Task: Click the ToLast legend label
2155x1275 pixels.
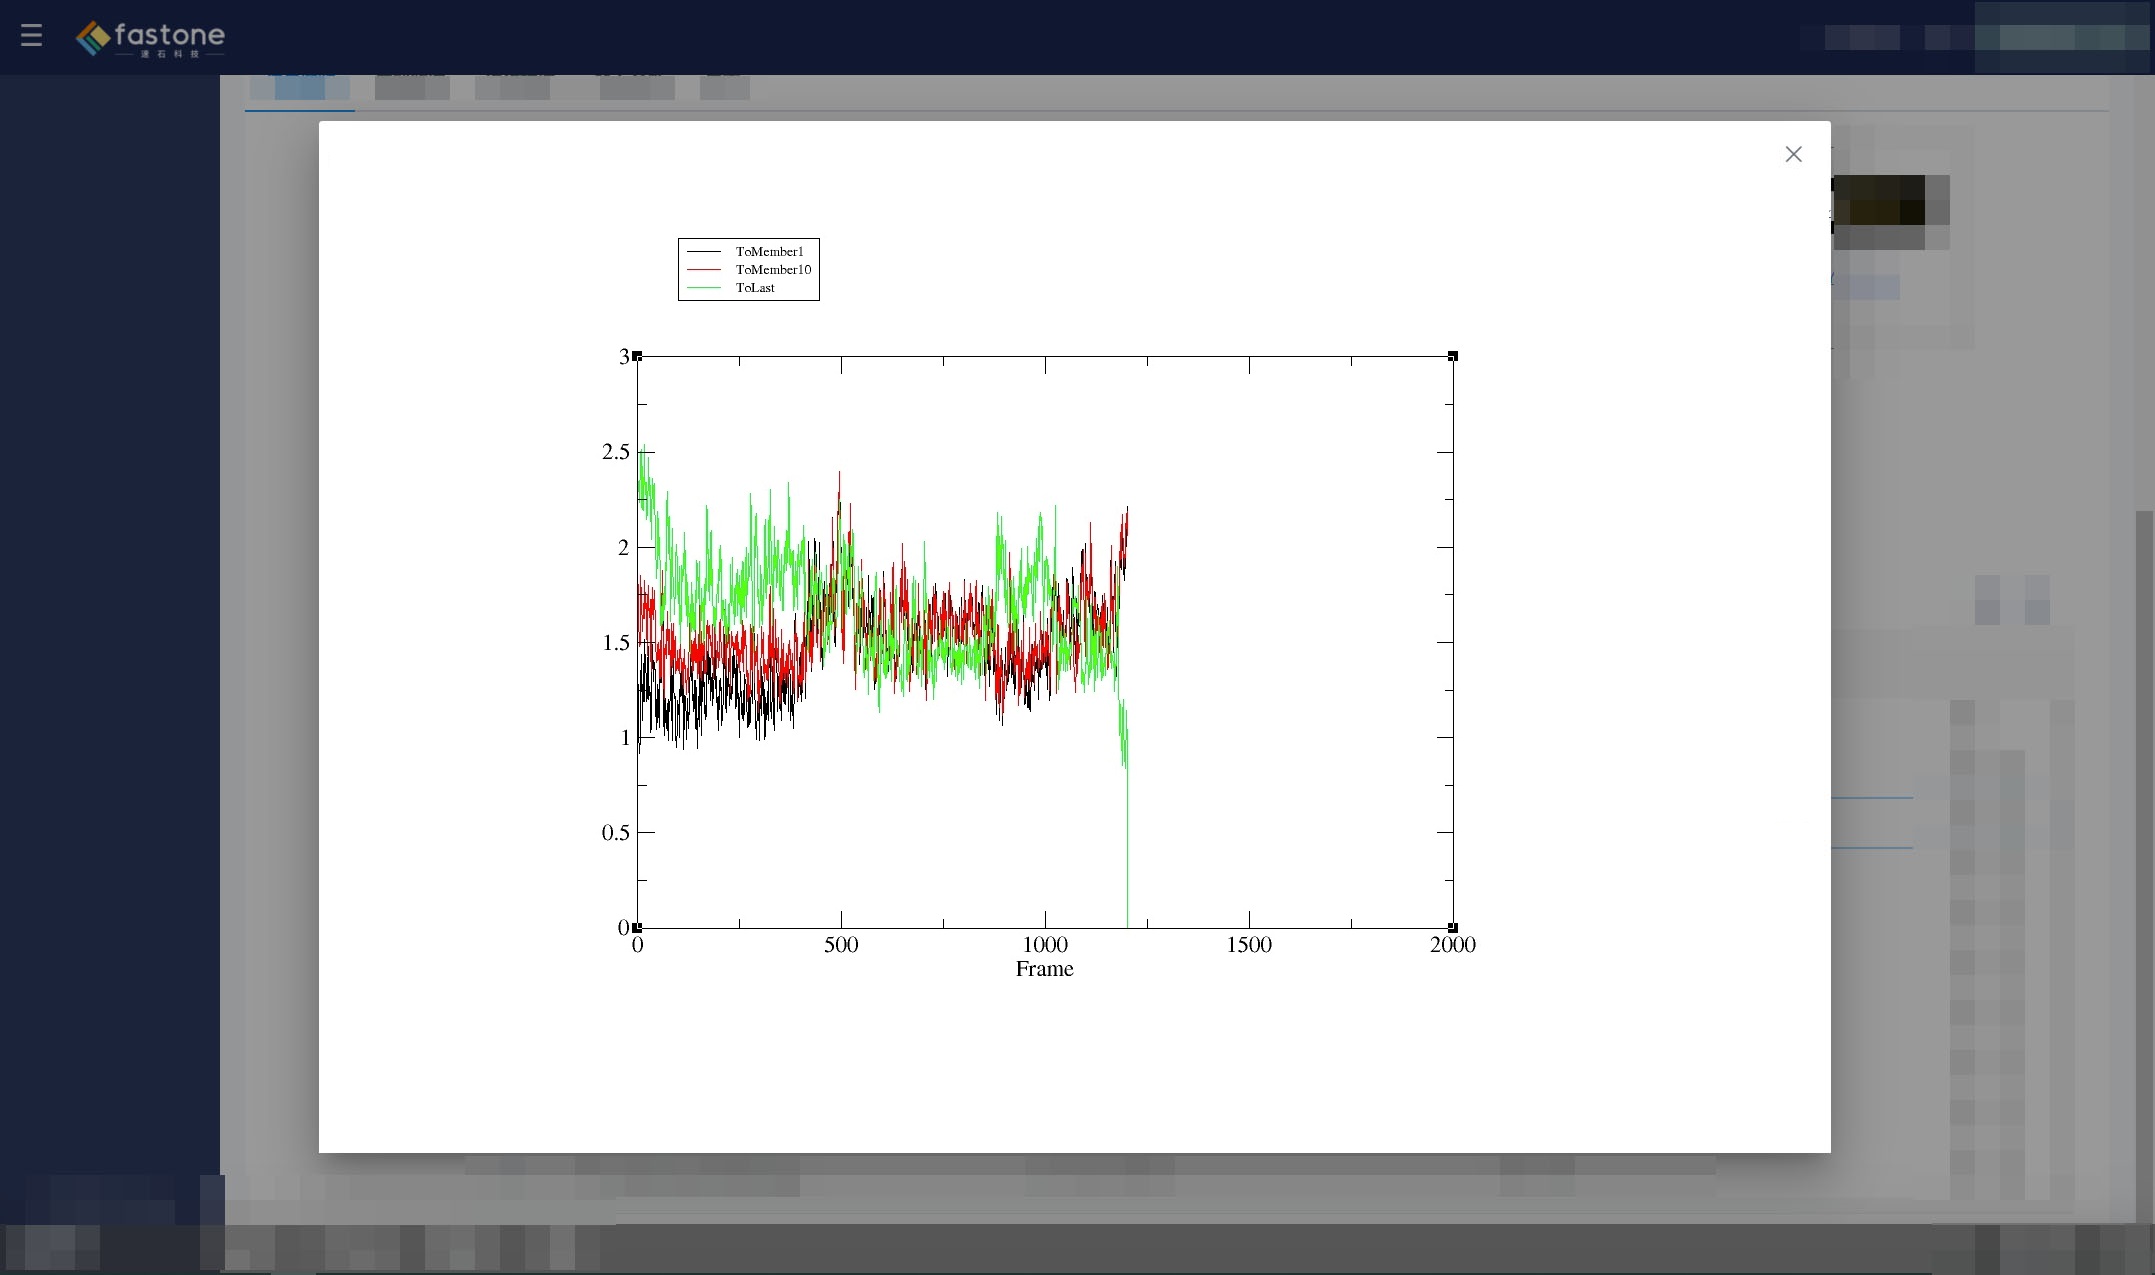Action: pos(755,288)
